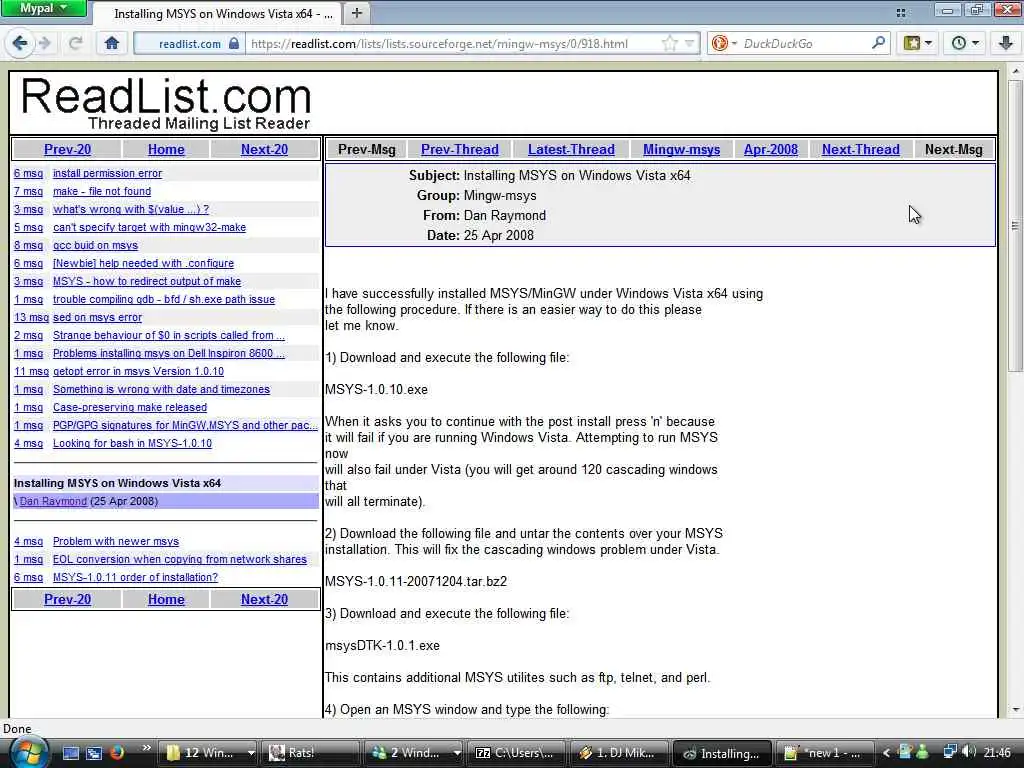Click the volume speaker tray icon
The width and height of the screenshot is (1024, 768).
click(968, 752)
